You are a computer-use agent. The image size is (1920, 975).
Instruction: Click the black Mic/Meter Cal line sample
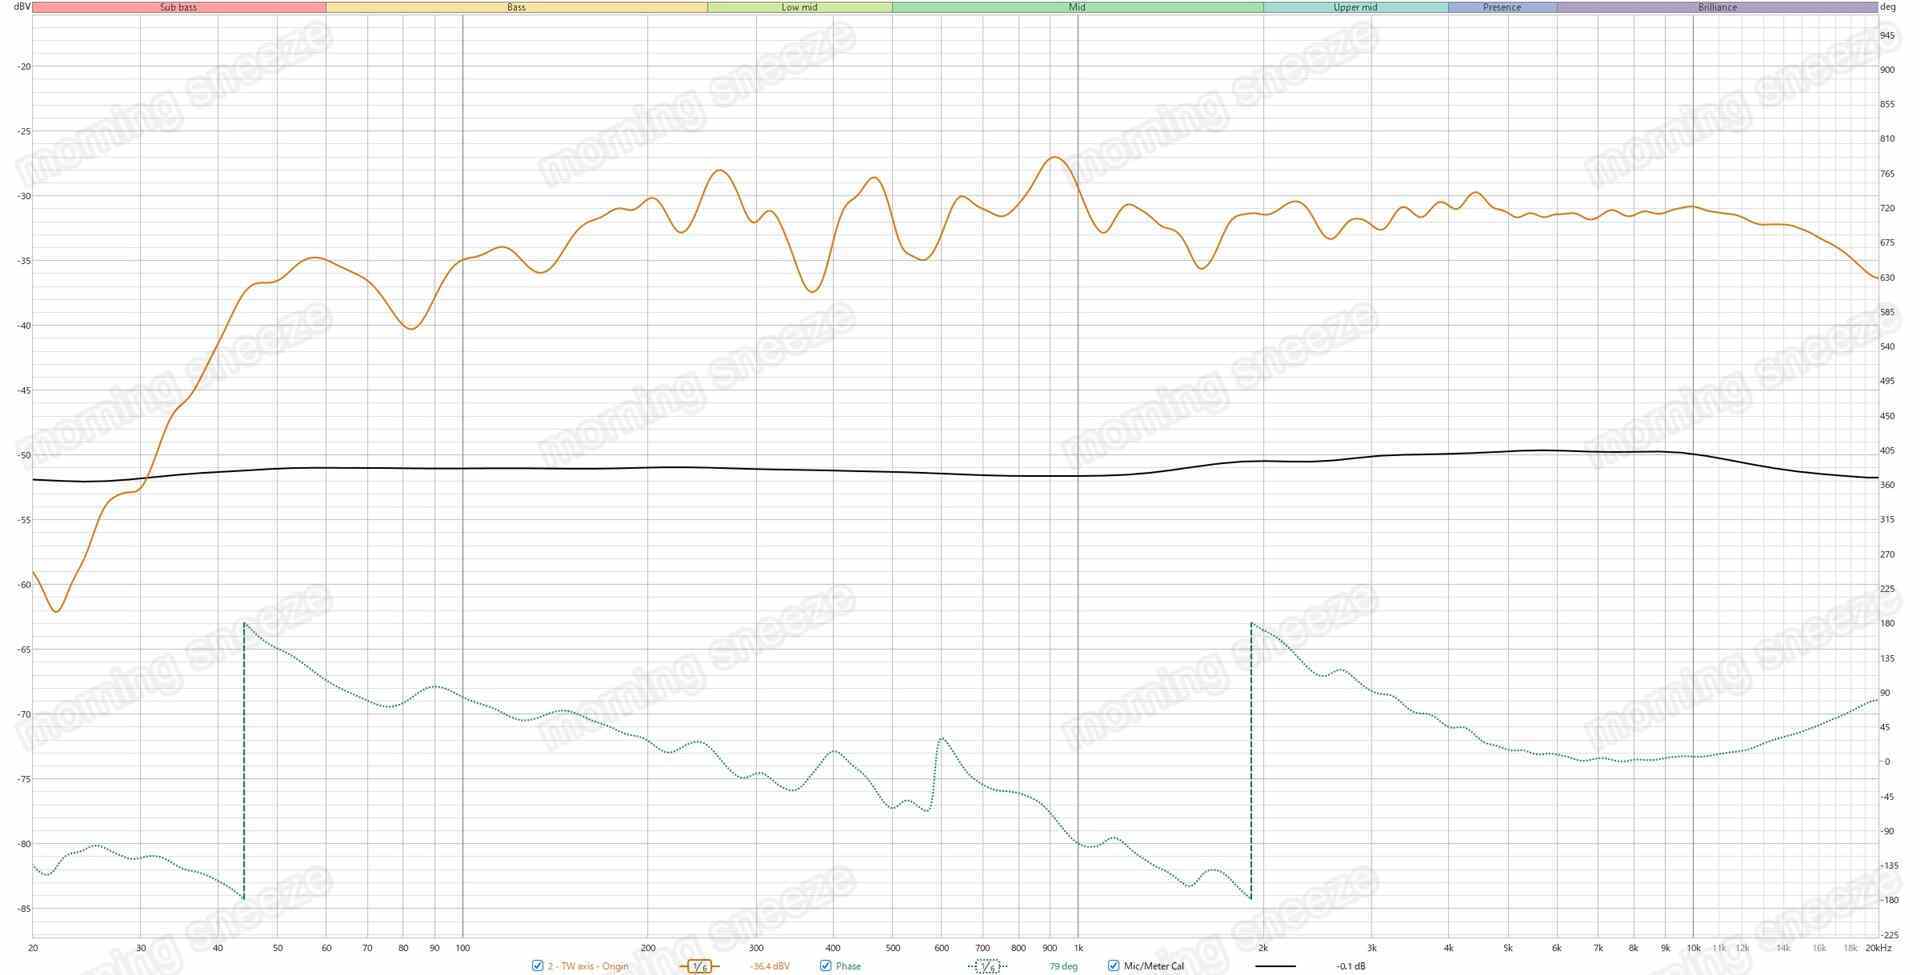point(1275,966)
